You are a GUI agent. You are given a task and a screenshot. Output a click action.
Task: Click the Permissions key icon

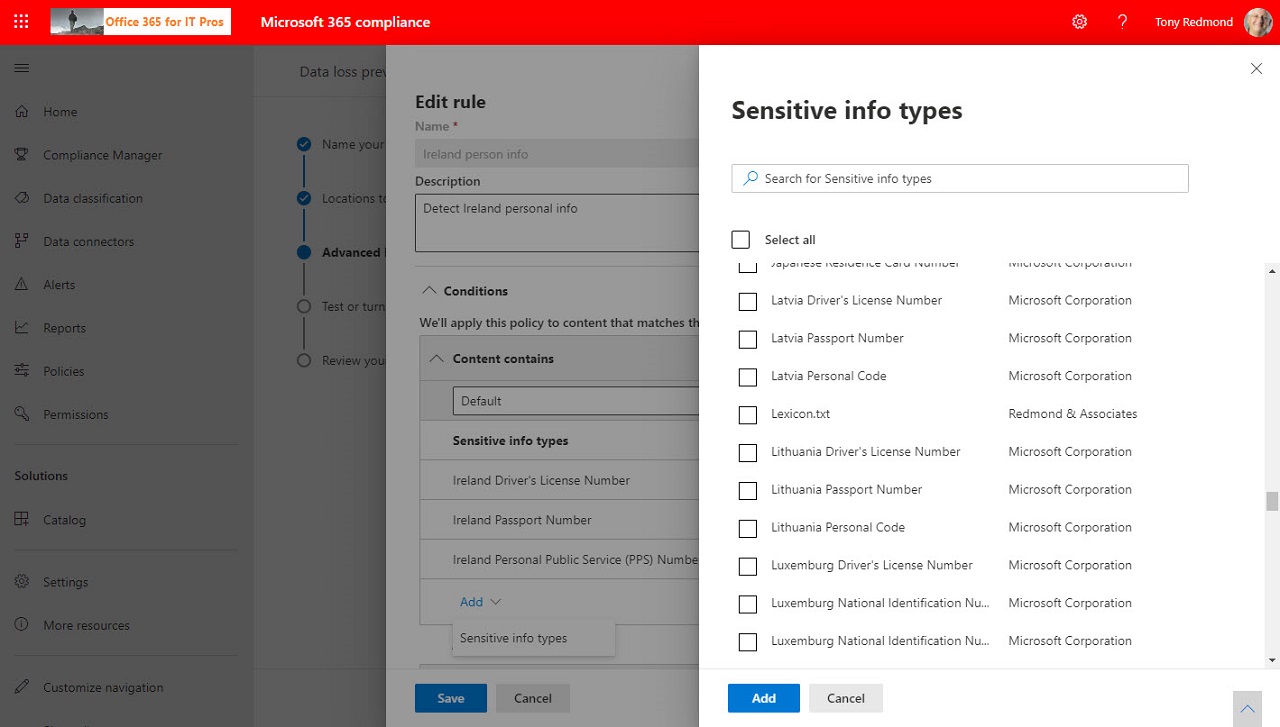tap(22, 414)
